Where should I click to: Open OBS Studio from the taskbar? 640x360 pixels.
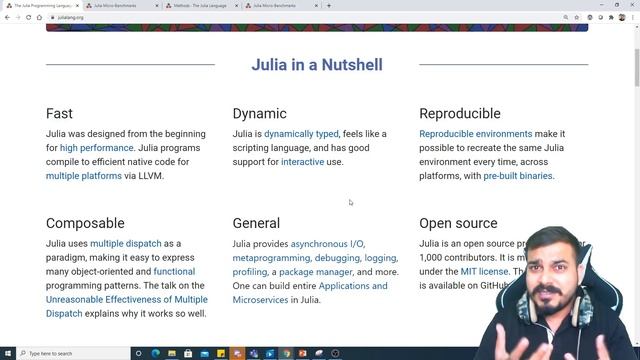pyautogui.click(x=335, y=353)
